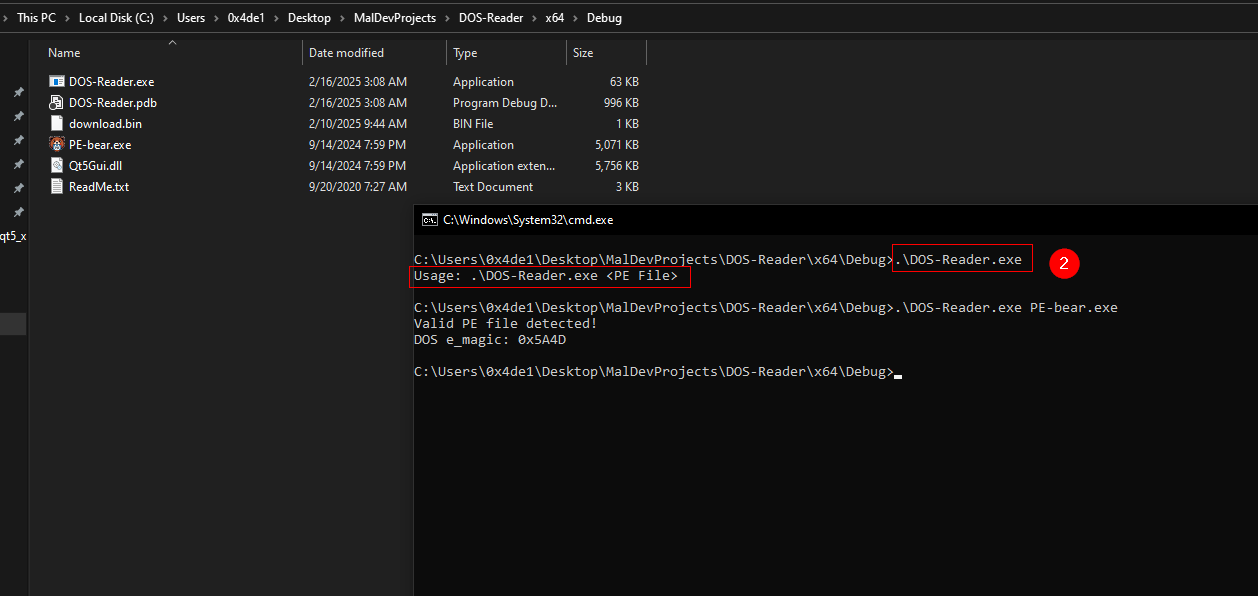Select the DOS-Reader.pdb file icon
1258x596 pixels.
click(x=56, y=103)
